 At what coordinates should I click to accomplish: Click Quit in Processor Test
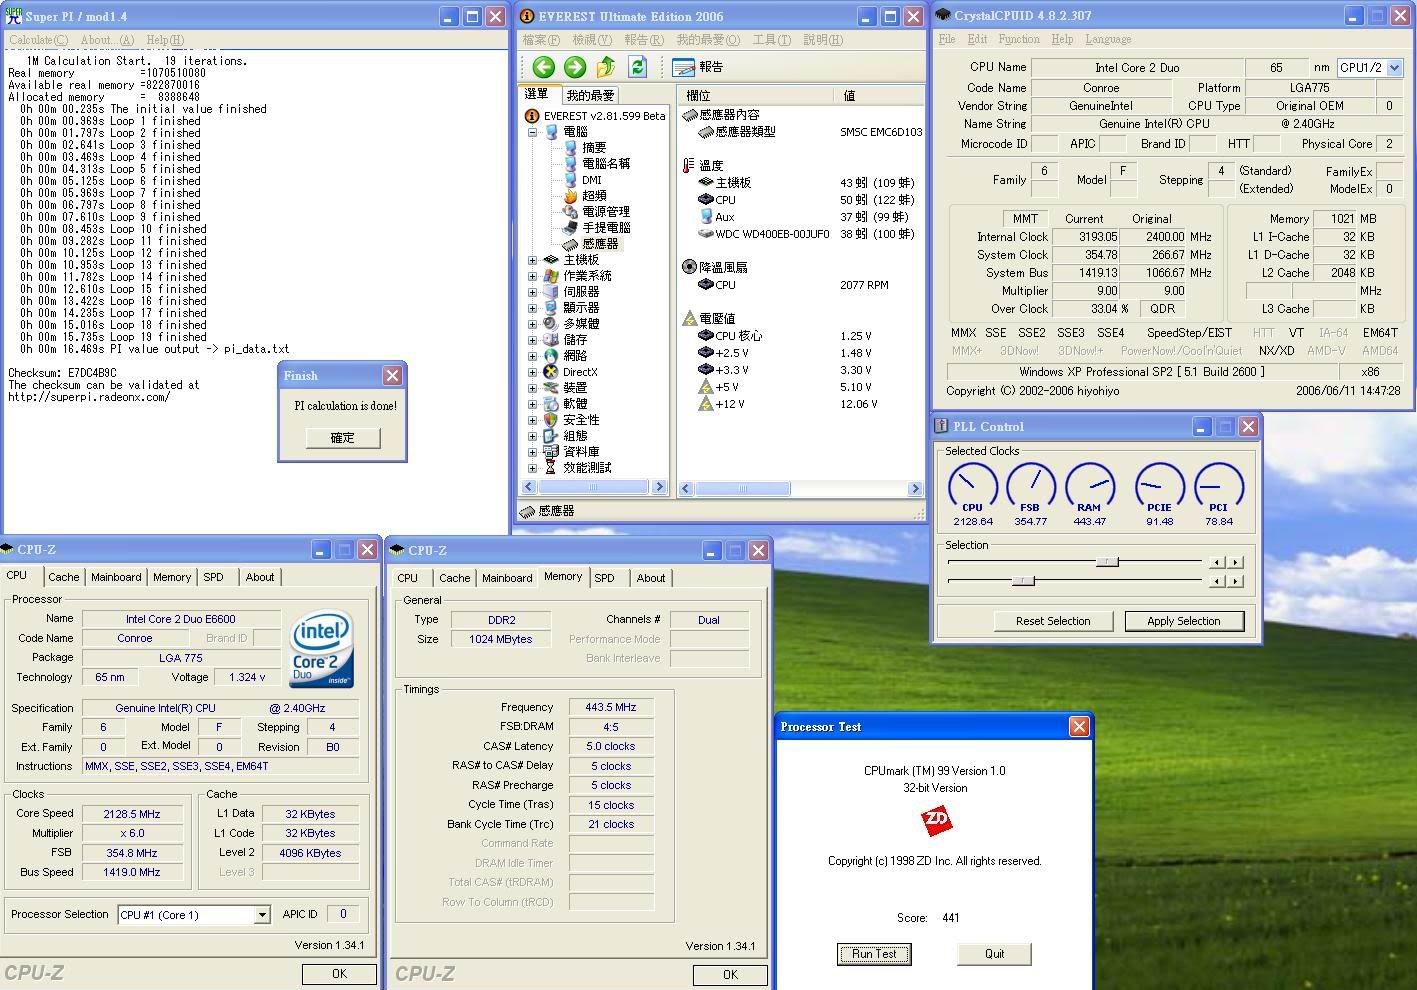coord(994,954)
